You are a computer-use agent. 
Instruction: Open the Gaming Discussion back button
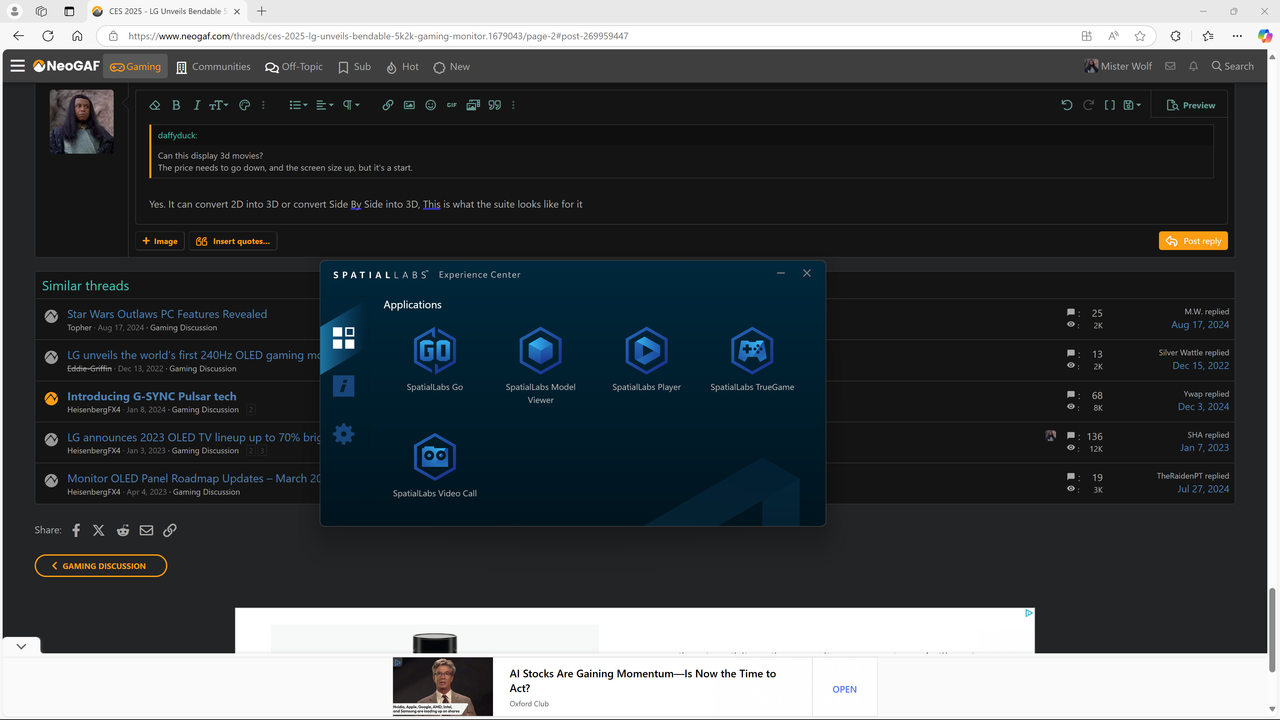[101, 566]
